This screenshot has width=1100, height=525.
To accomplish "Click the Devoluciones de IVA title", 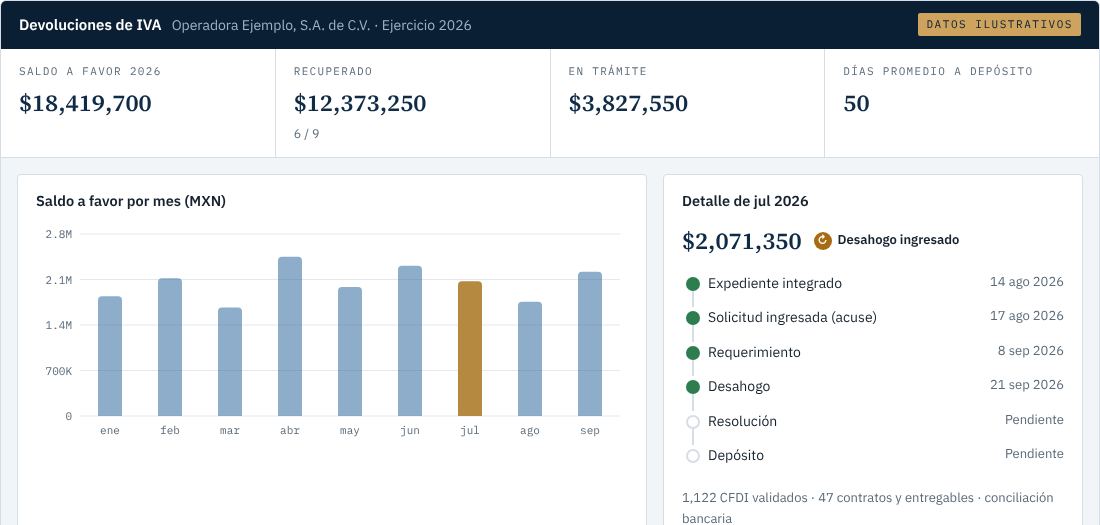I will 90,25.
